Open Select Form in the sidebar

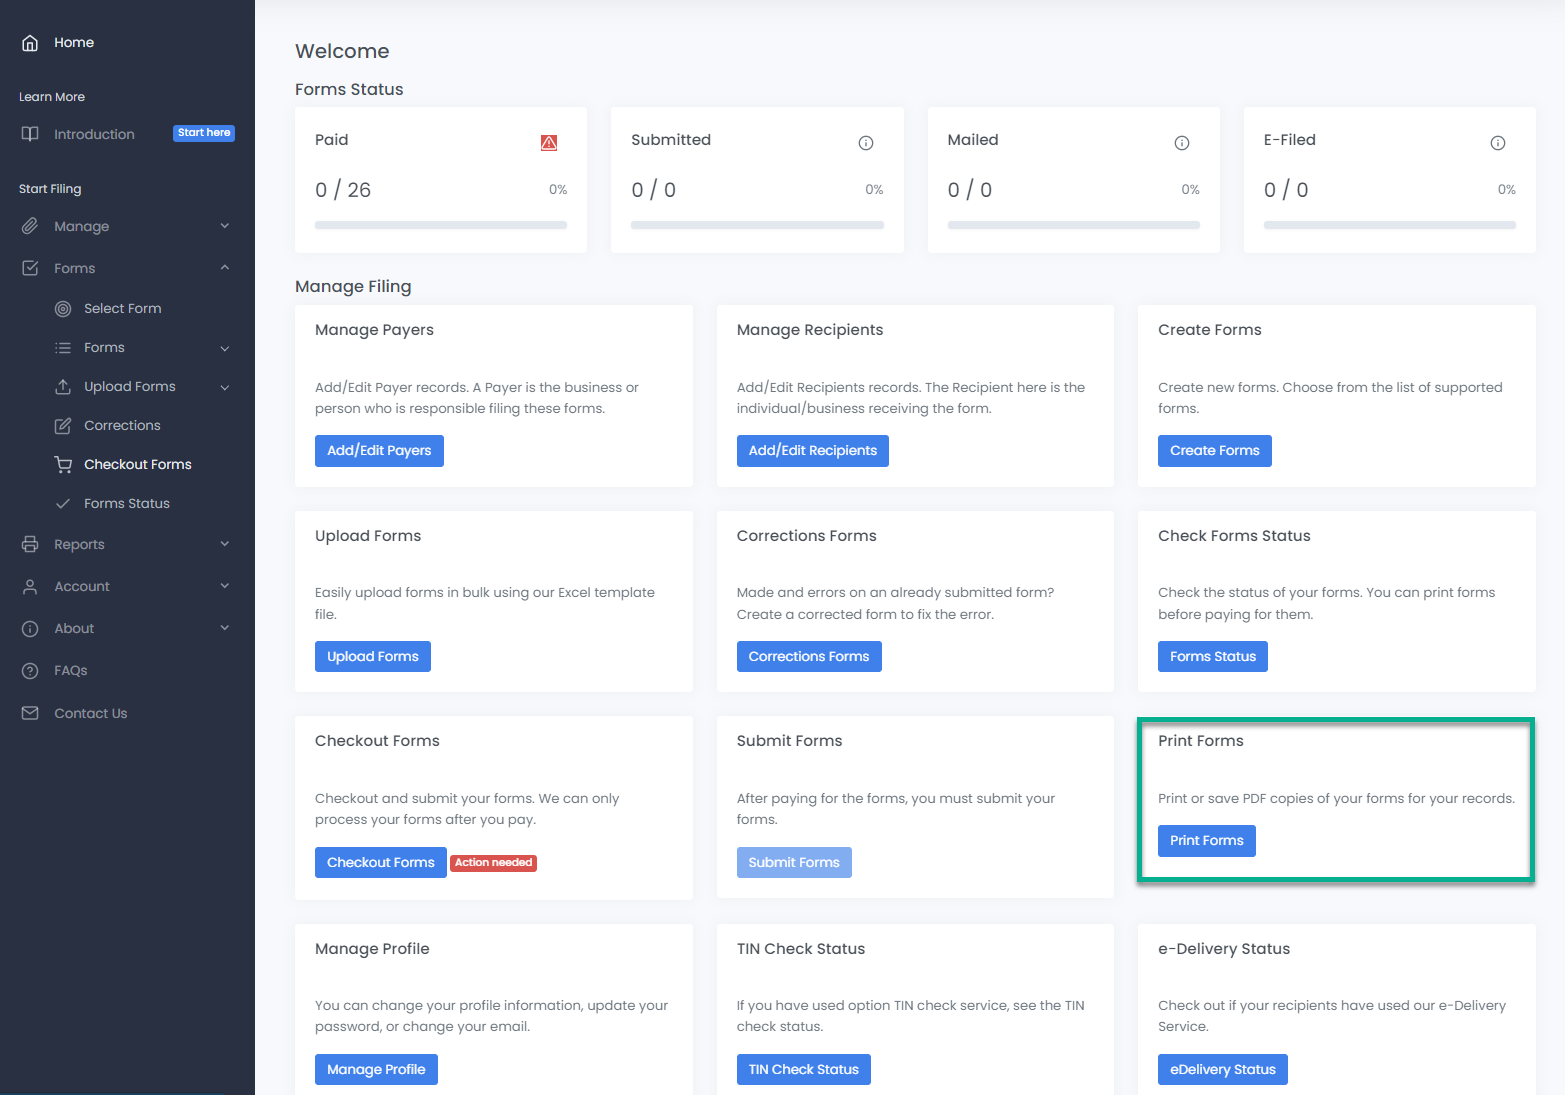pyautogui.click(x=122, y=309)
